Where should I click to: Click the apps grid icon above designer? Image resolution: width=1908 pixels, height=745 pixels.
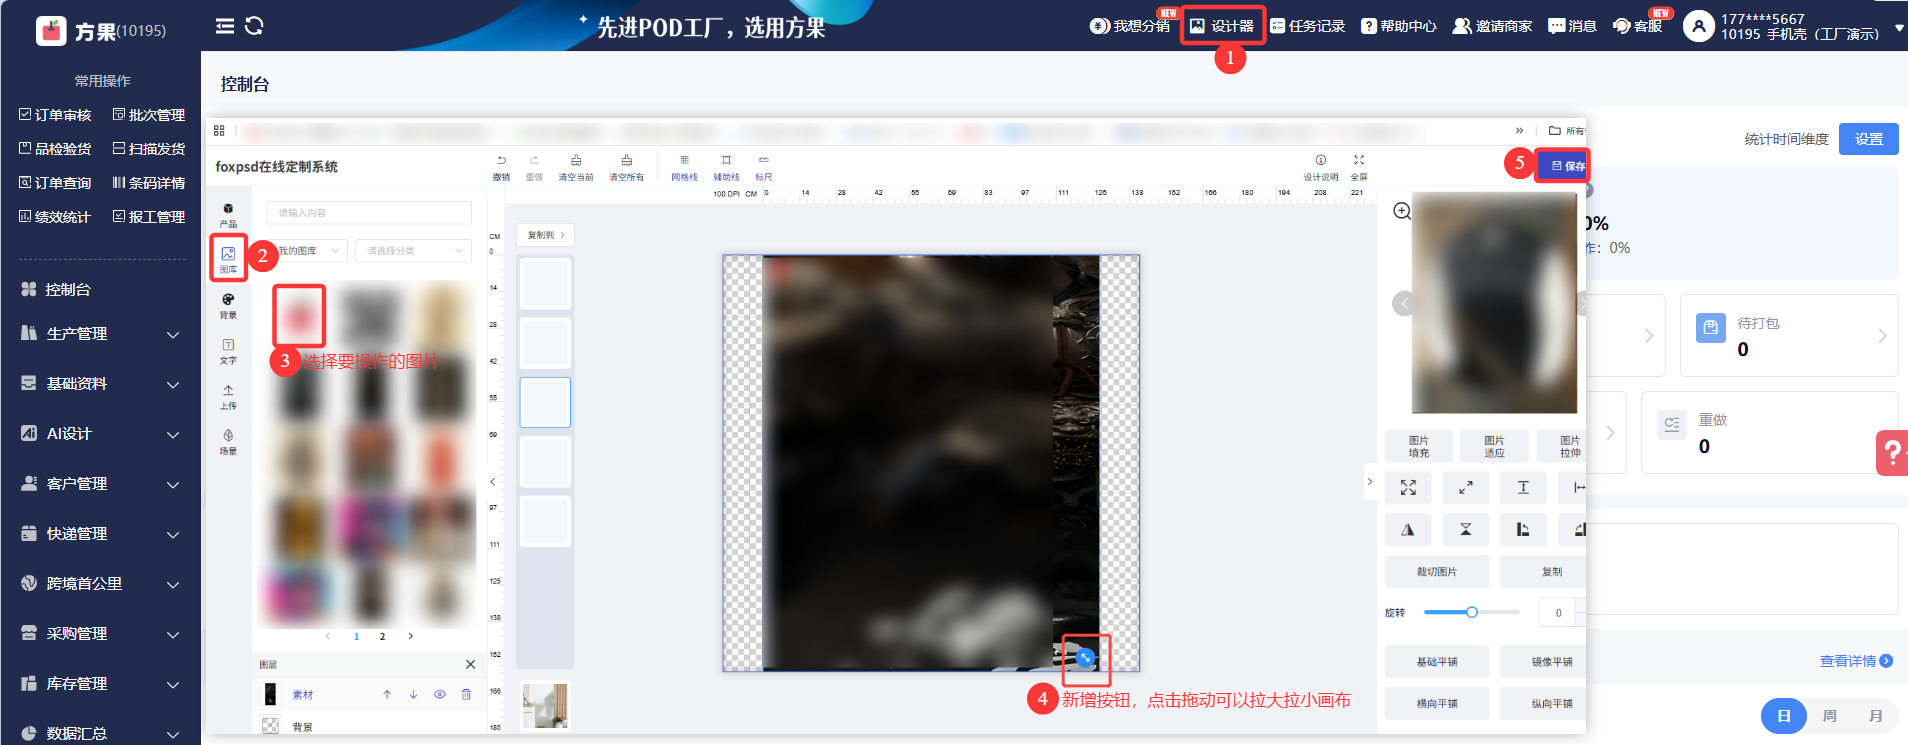point(219,130)
